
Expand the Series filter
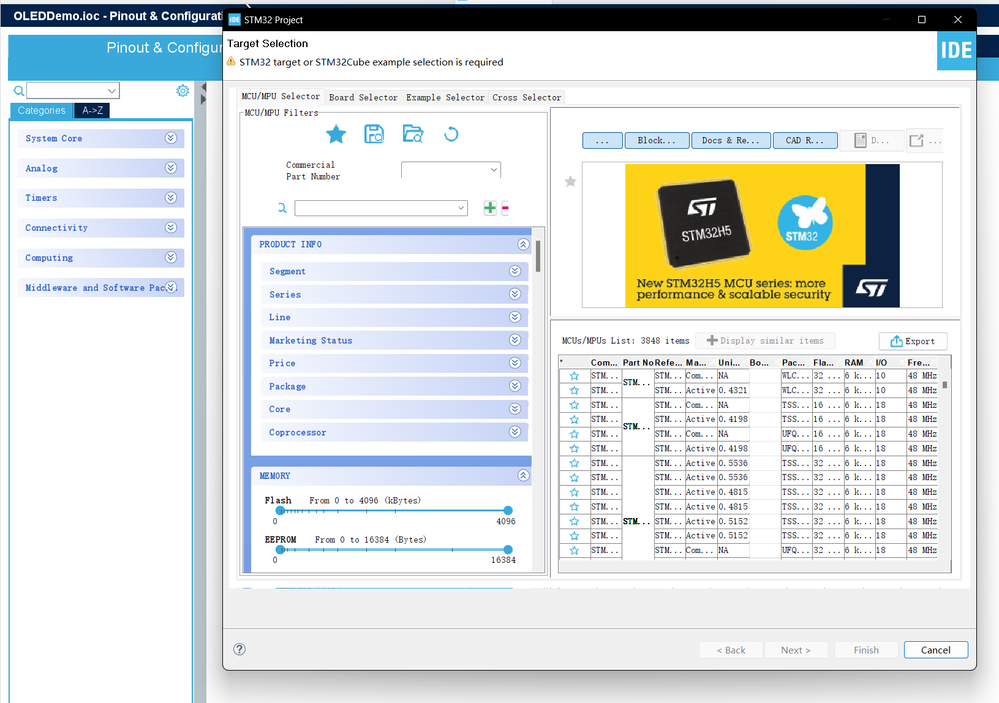[515, 294]
